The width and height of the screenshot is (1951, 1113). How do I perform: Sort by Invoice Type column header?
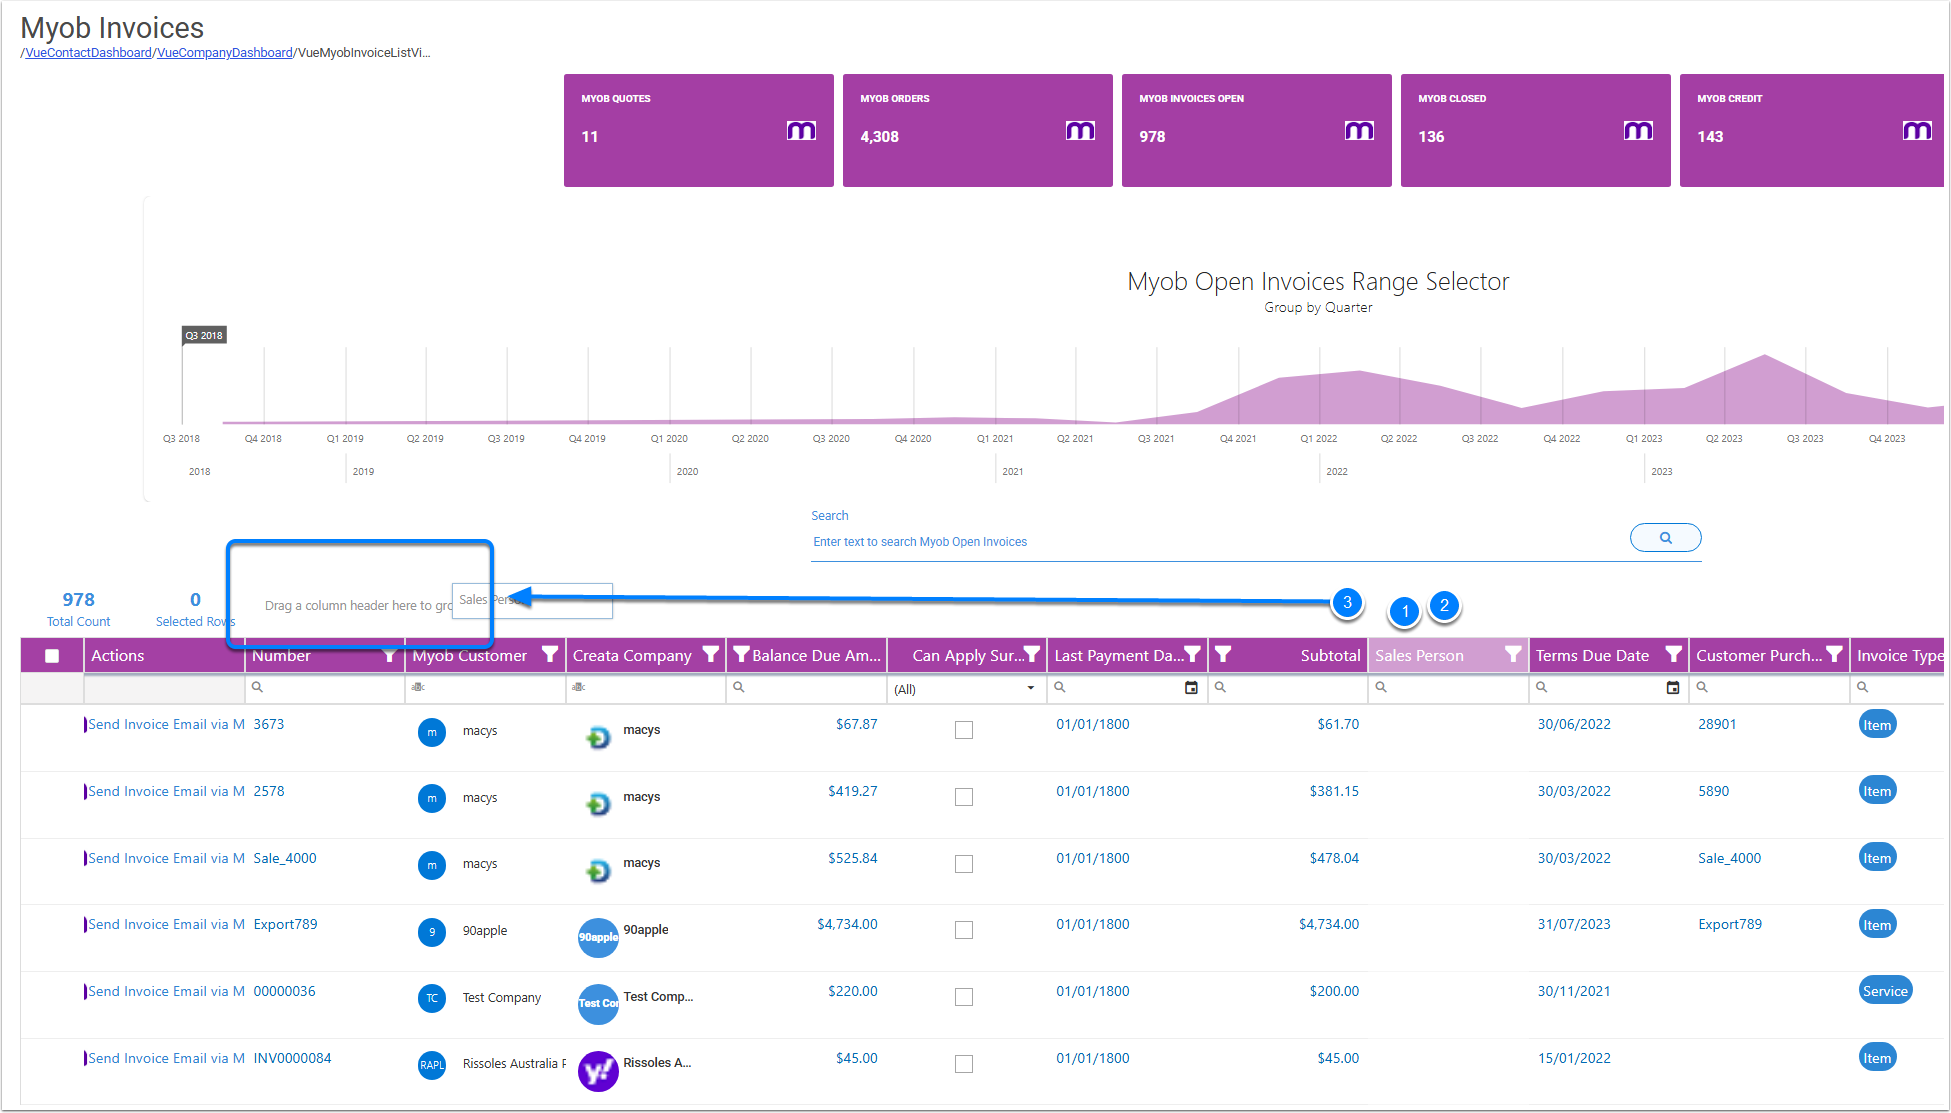[1899, 655]
